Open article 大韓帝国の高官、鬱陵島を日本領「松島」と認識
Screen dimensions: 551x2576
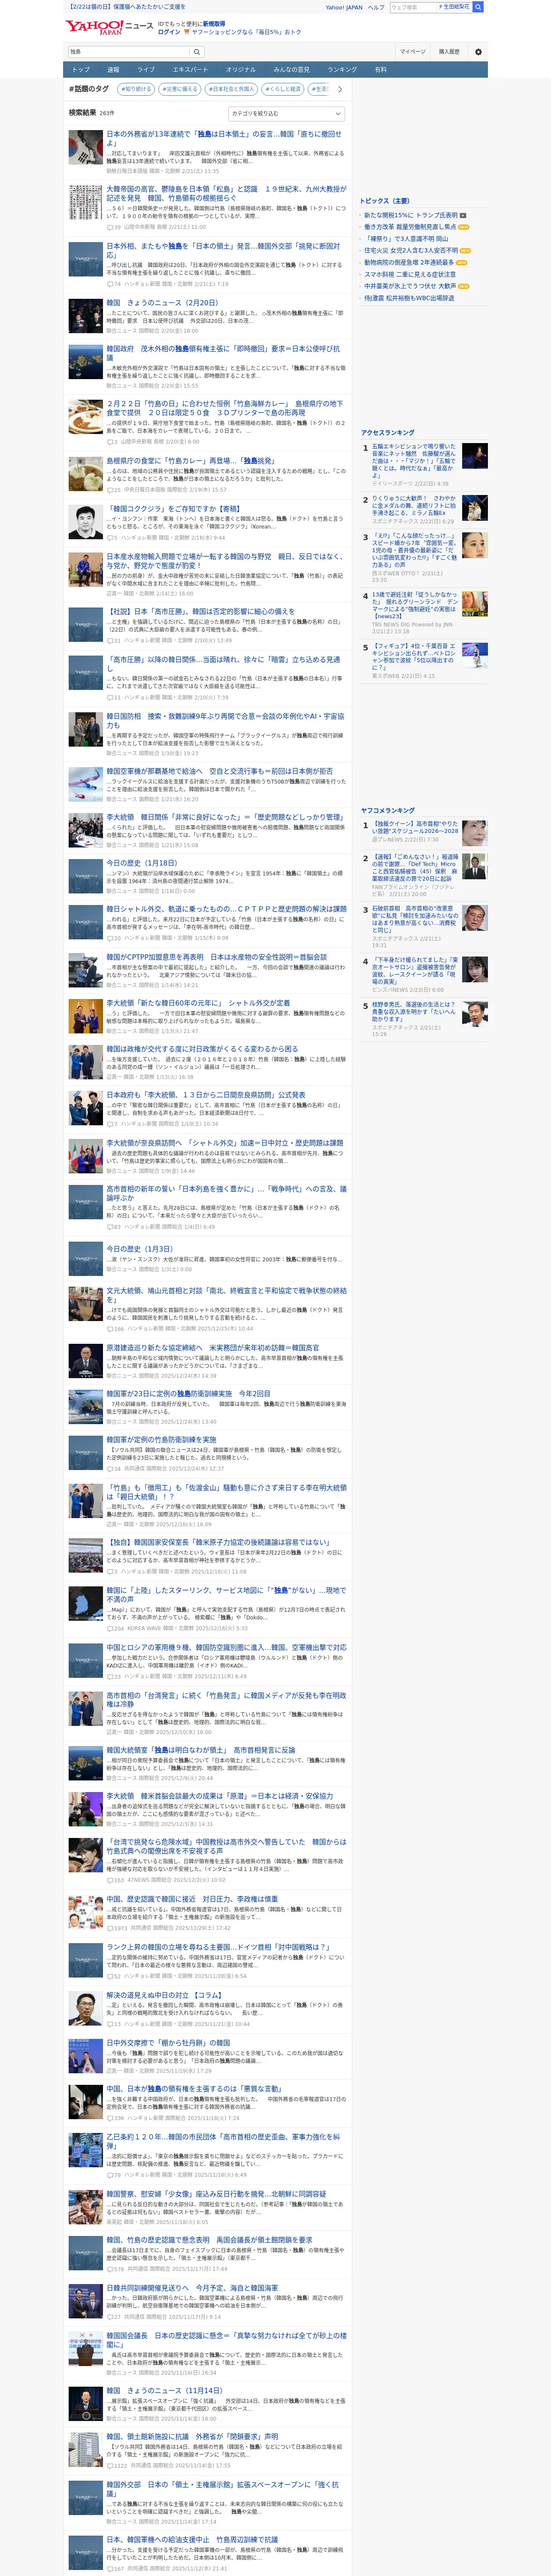coord(226,193)
